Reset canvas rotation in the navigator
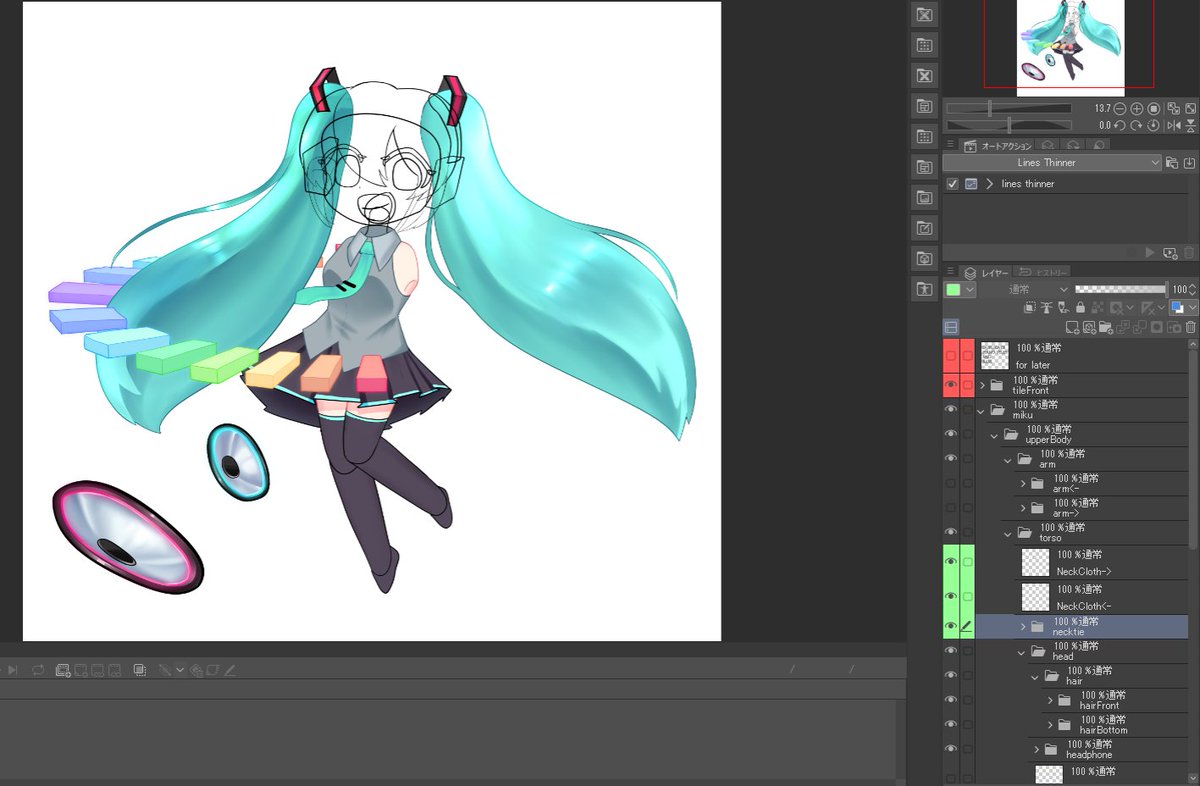Screen dimensions: 1200x786 [1153, 125]
